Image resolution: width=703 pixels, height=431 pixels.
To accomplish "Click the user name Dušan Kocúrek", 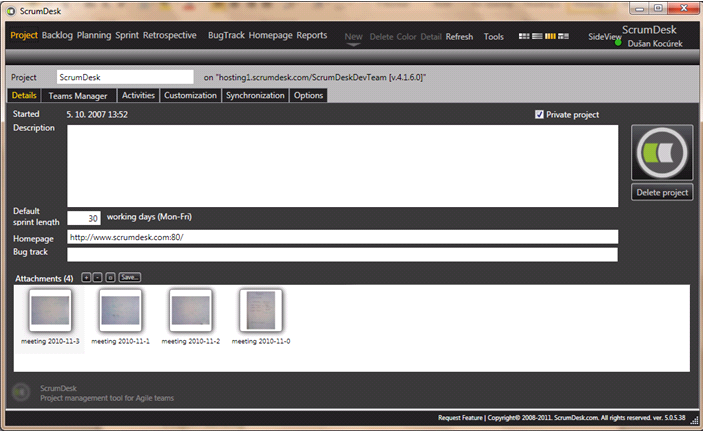I will (655, 44).
